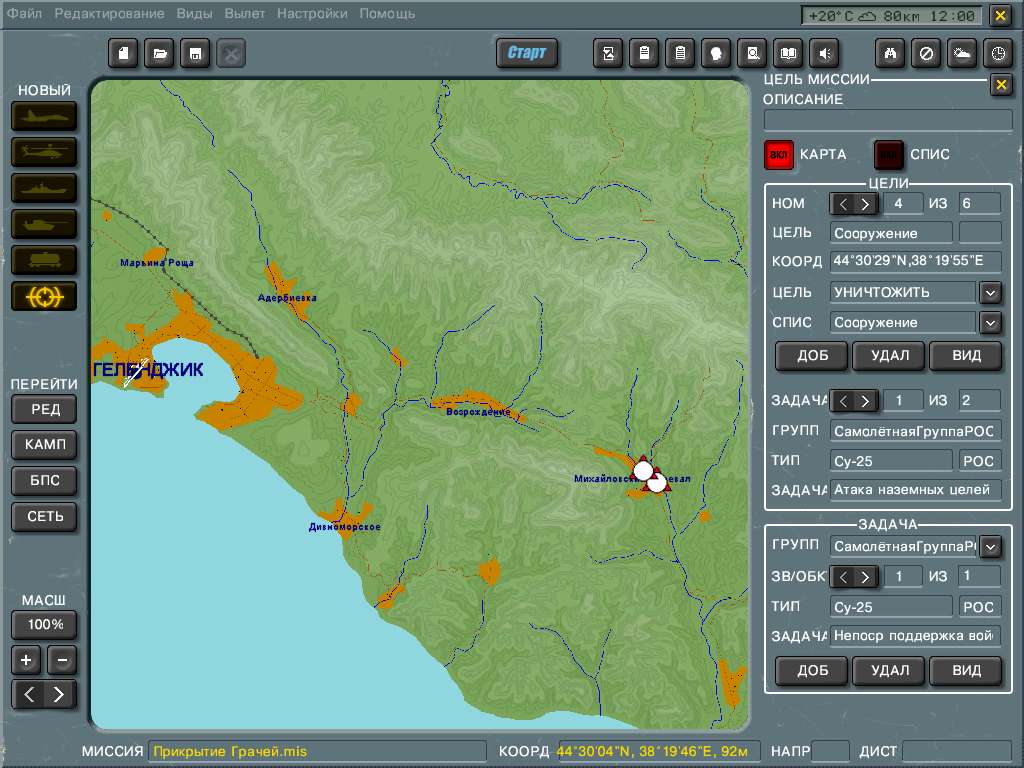Click the Старт button

click(x=526, y=53)
